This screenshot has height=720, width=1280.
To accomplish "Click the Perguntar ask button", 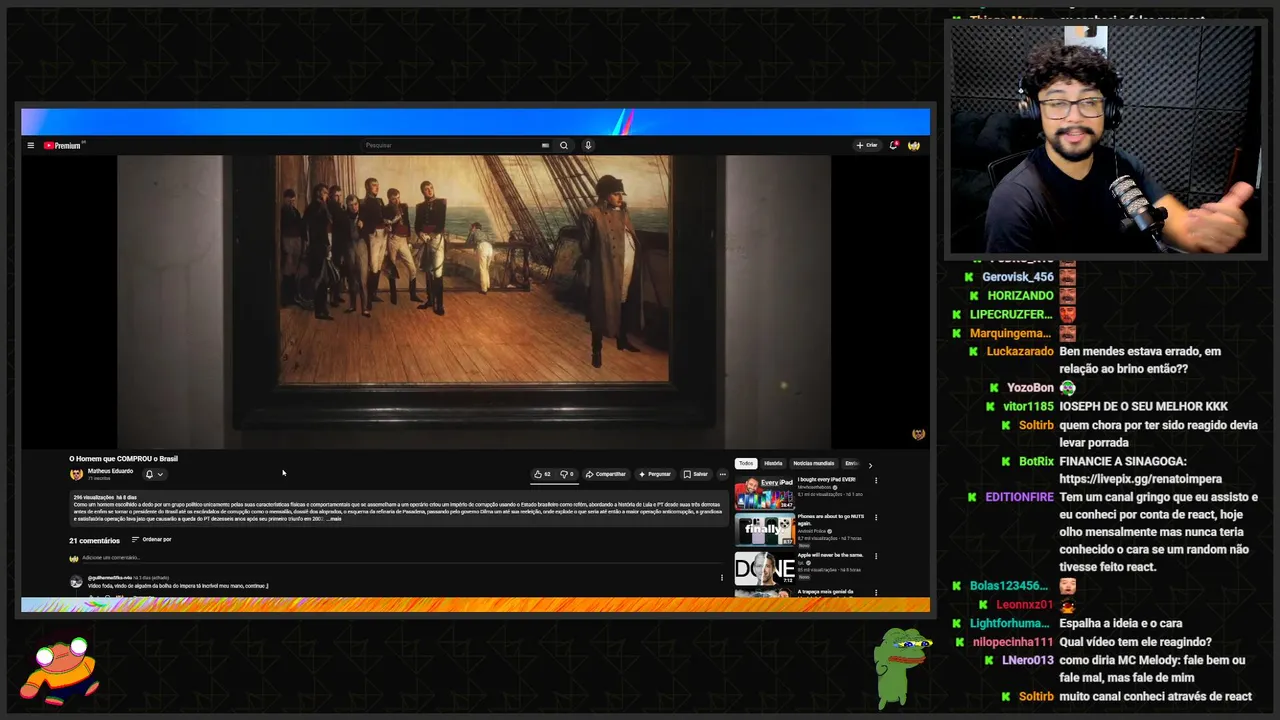I will (x=655, y=475).
